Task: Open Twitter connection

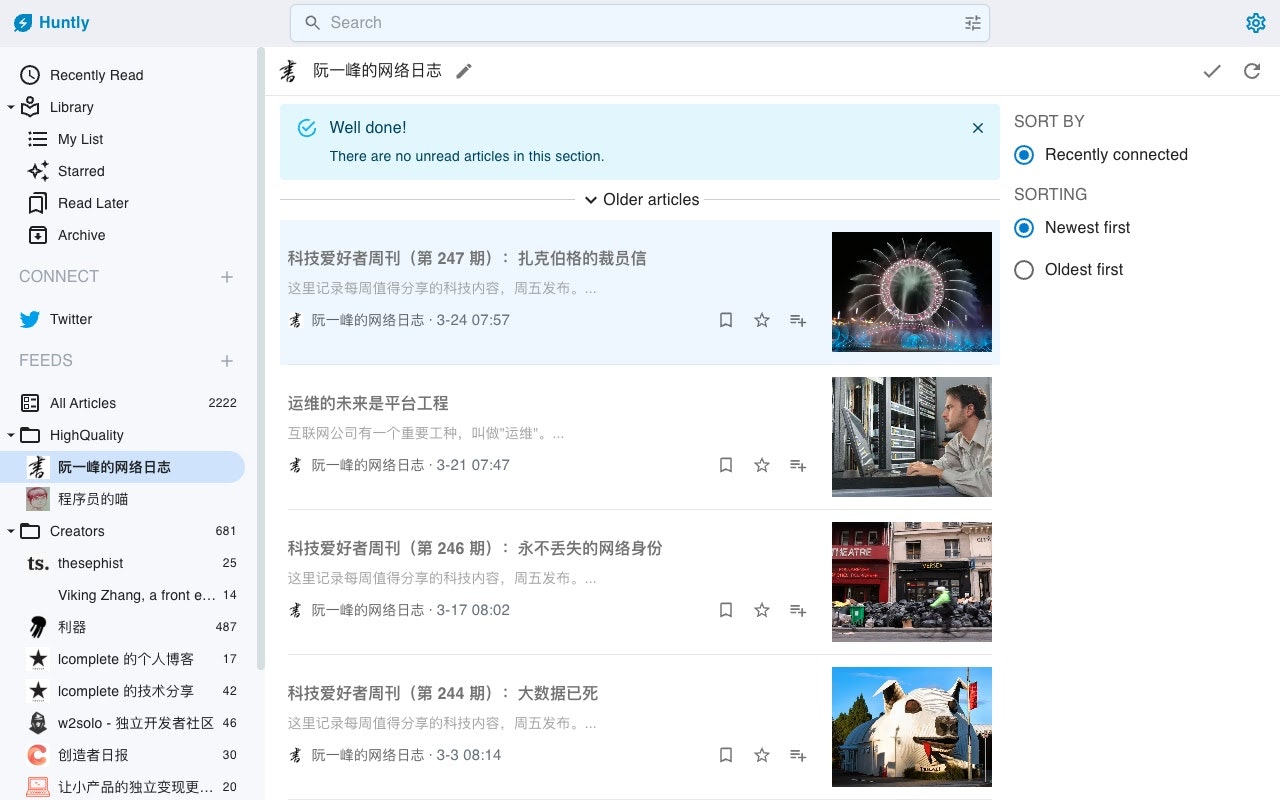Action: pyautogui.click(x=124, y=319)
